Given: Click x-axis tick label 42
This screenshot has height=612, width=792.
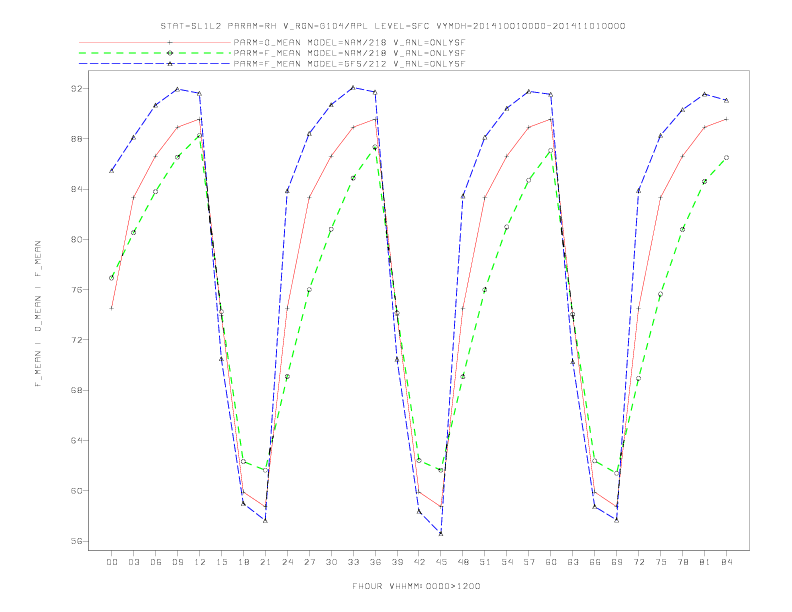Looking at the screenshot, I should coord(419,562).
